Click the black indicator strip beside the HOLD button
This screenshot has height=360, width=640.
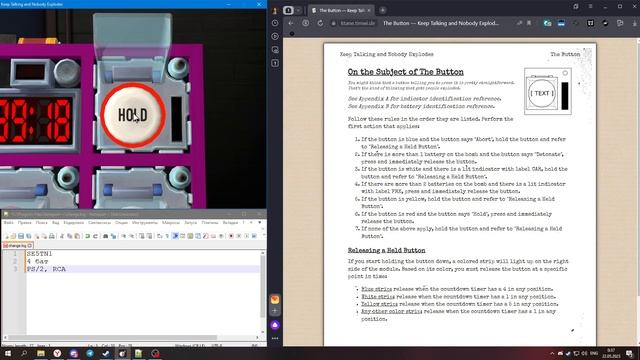177,119
